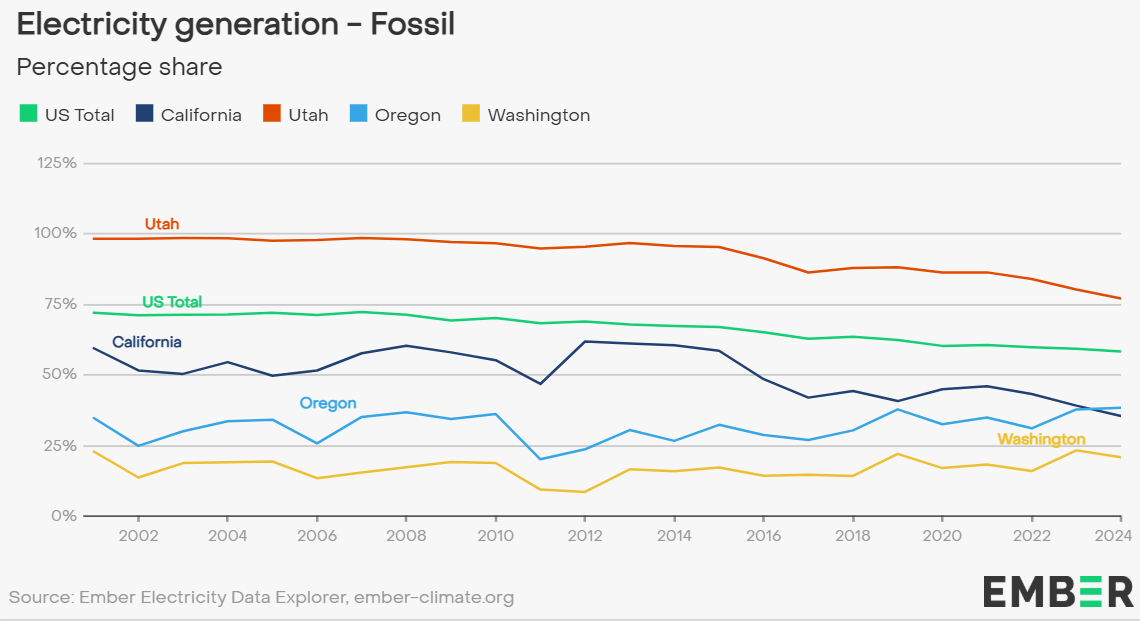Hide the Washington series via legend label
The image size is (1140, 621).
tap(539, 115)
